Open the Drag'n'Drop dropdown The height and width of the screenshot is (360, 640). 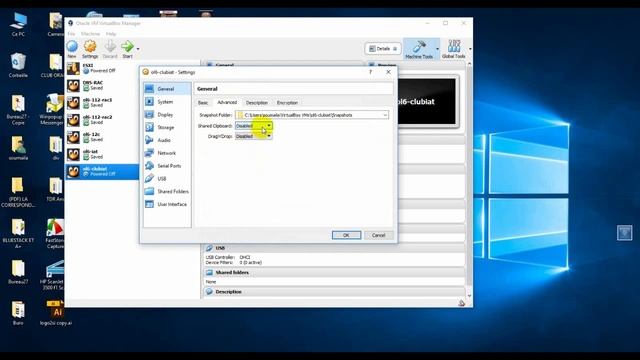pos(253,136)
